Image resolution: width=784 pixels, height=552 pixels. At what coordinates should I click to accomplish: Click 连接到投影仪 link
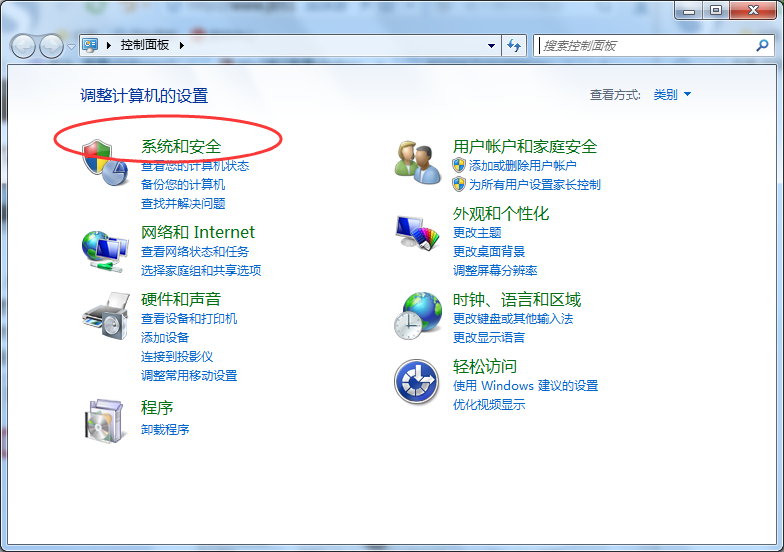coord(177,356)
